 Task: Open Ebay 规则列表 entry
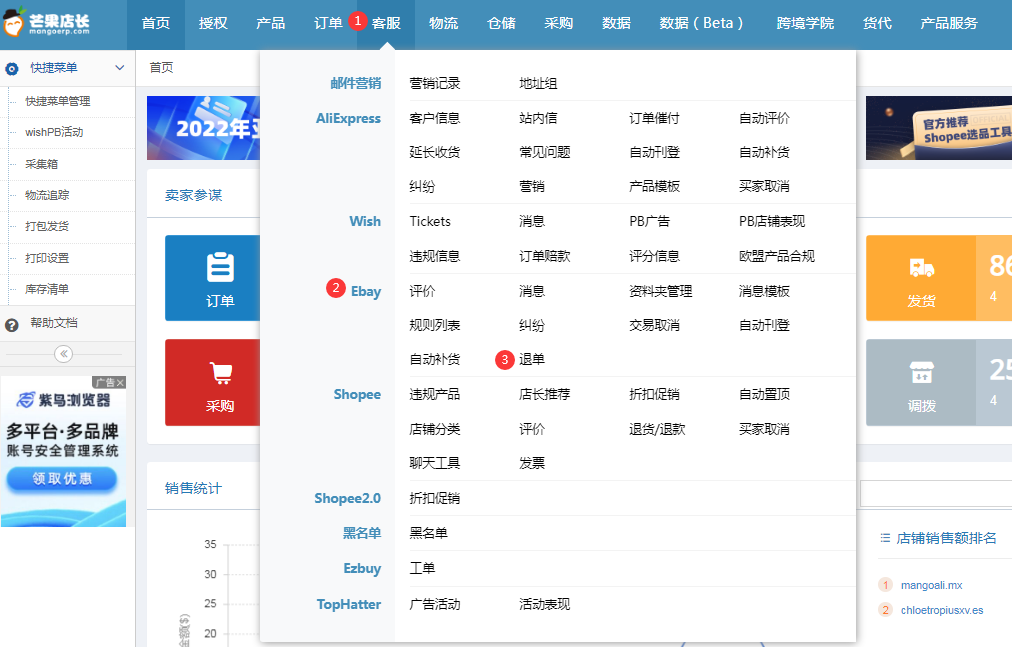click(x=434, y=325)
